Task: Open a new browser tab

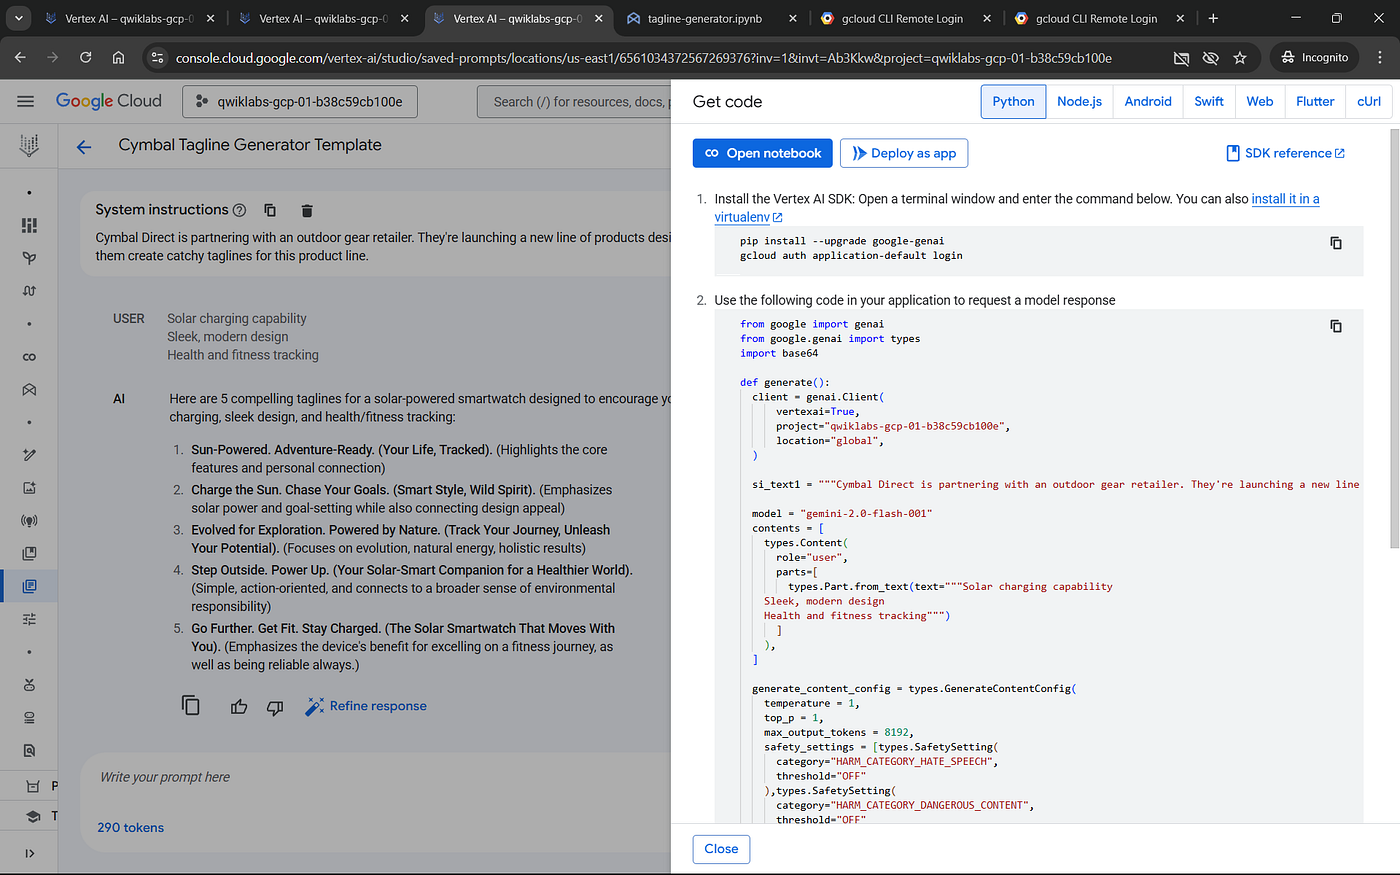Action: (x=1213, y=18)
